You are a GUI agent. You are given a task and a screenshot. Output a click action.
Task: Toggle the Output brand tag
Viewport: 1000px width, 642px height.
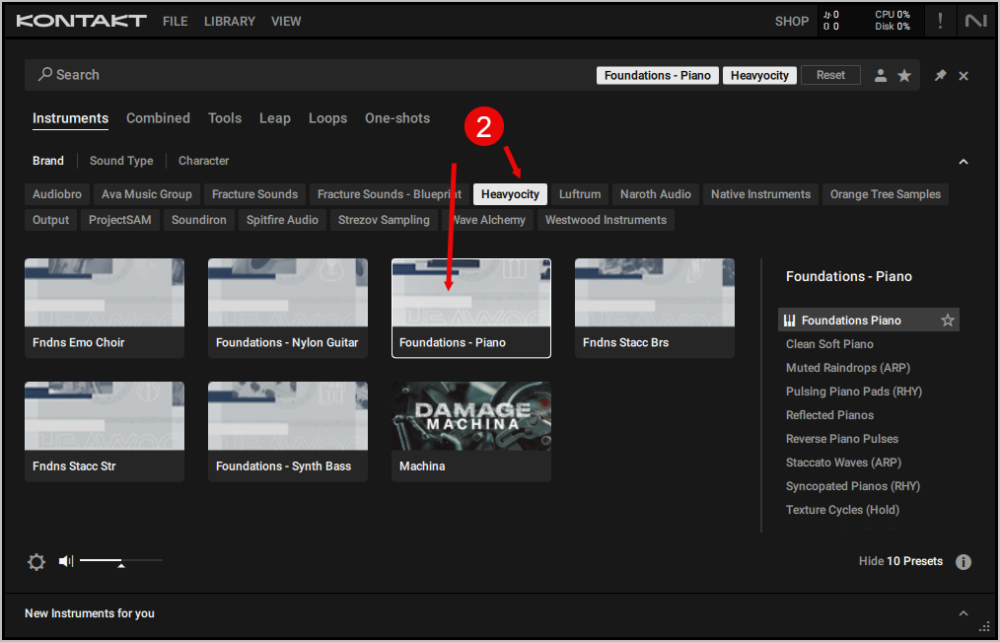click(x=50, y=220)
